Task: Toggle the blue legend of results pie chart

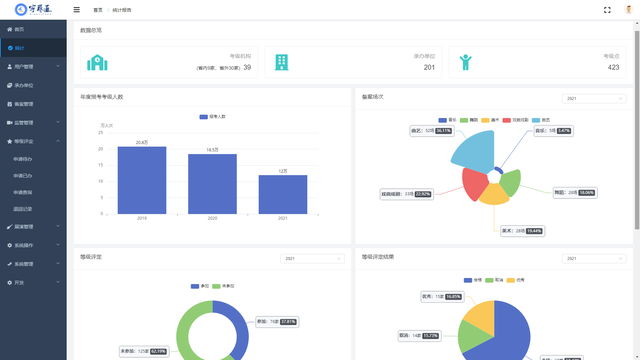Action: pyautogui.click(x=473, y=280)
